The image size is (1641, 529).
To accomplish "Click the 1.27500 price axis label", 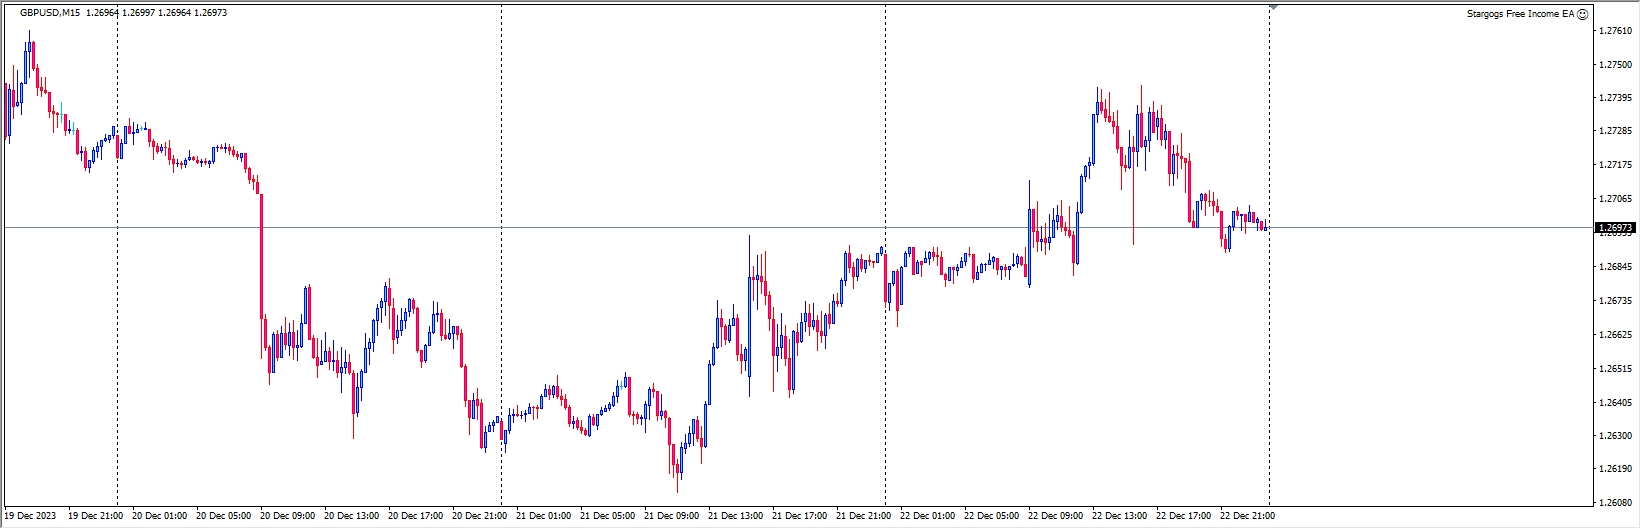I will click(1615, 65).
